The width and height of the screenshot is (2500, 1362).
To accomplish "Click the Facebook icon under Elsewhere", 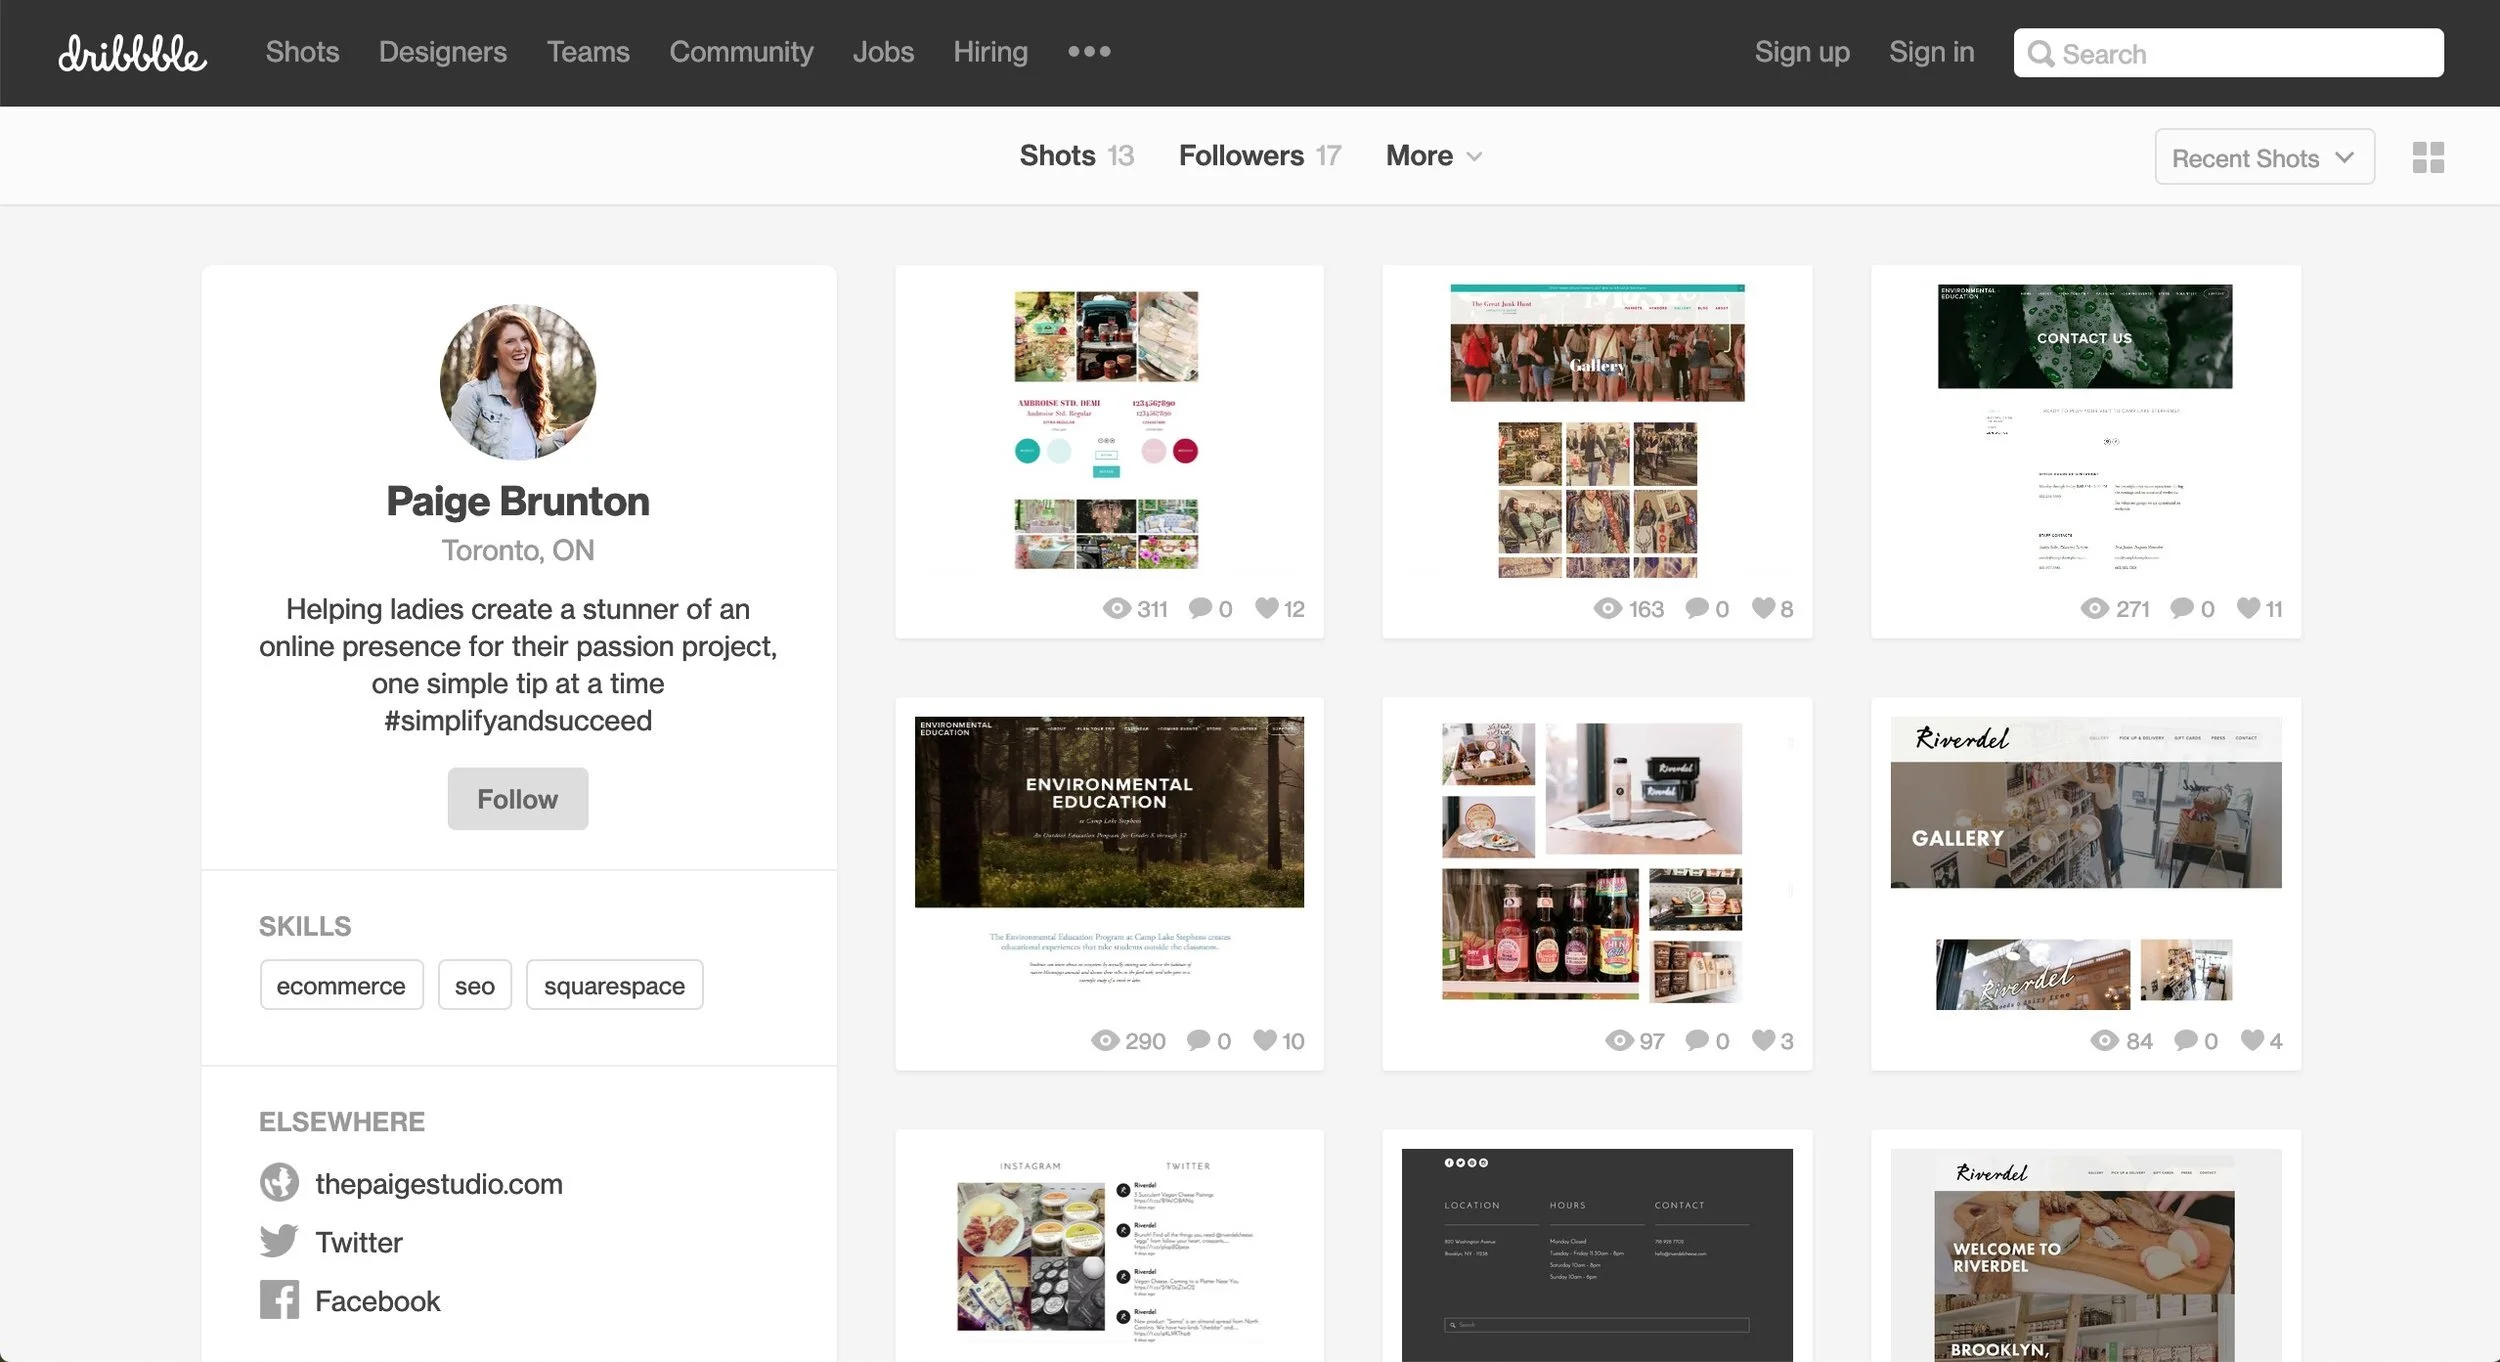I will point(279,1300).
